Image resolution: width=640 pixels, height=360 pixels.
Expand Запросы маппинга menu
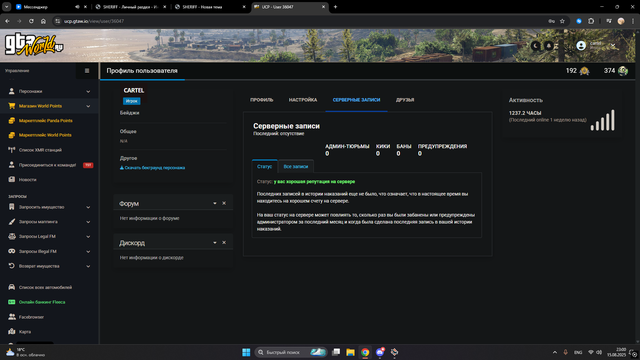49,222
